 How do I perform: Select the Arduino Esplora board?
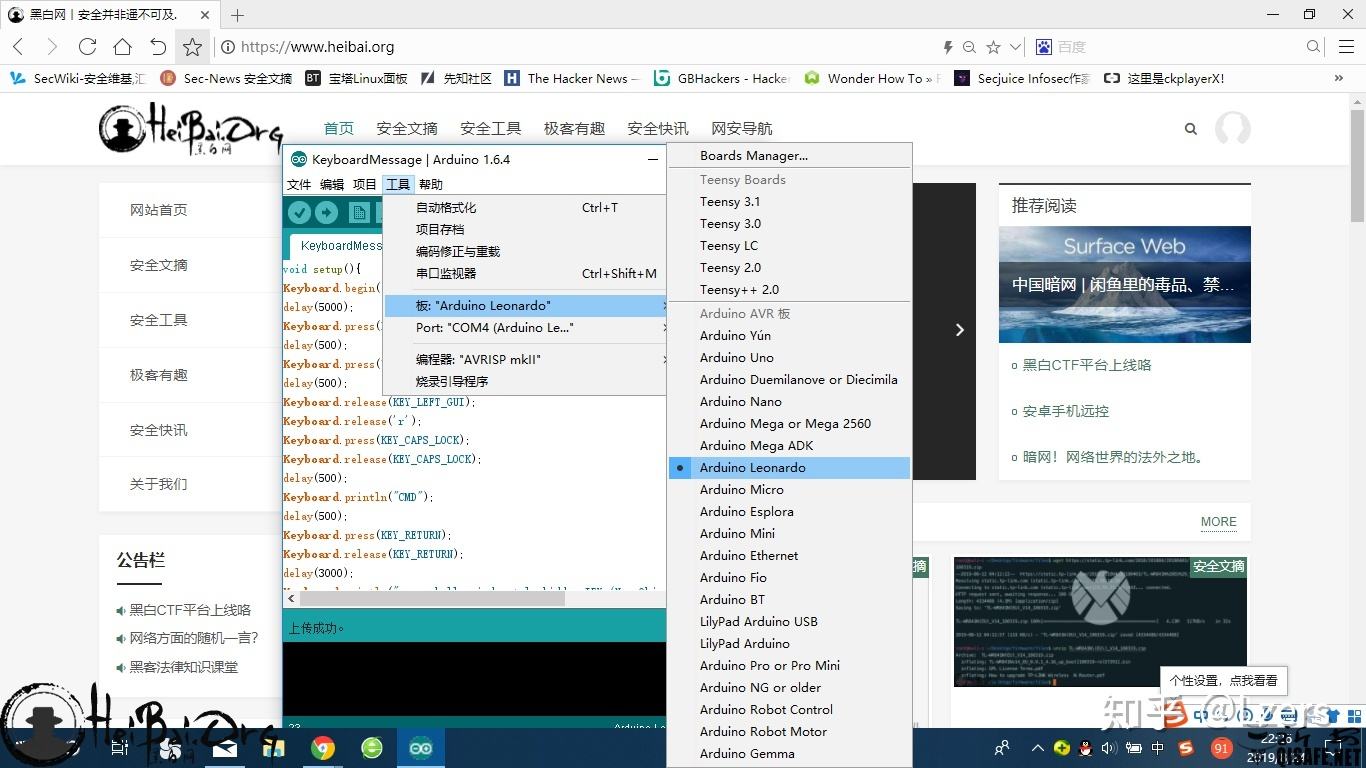click(x=790, y=512)
